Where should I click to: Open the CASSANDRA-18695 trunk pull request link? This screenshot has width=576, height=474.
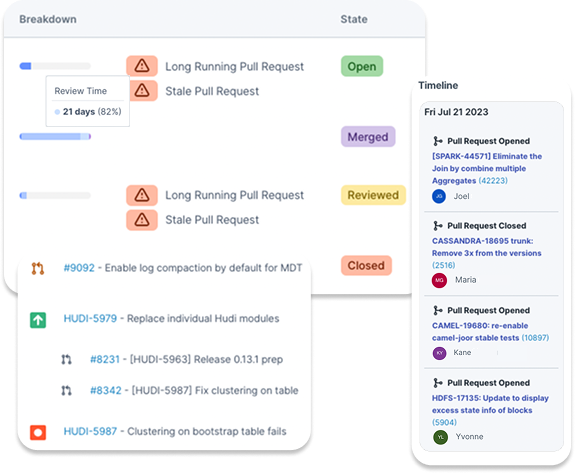tap(487, 253)
